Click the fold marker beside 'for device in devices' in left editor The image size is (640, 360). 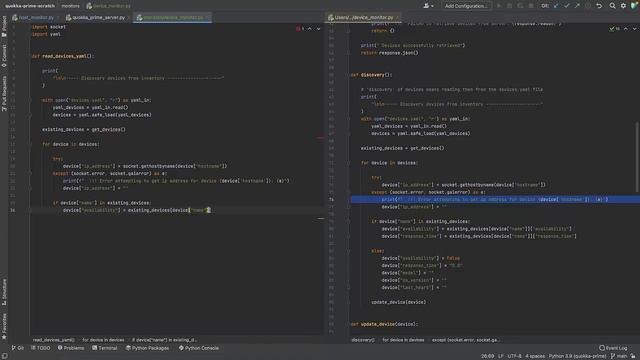coord(30,144)
